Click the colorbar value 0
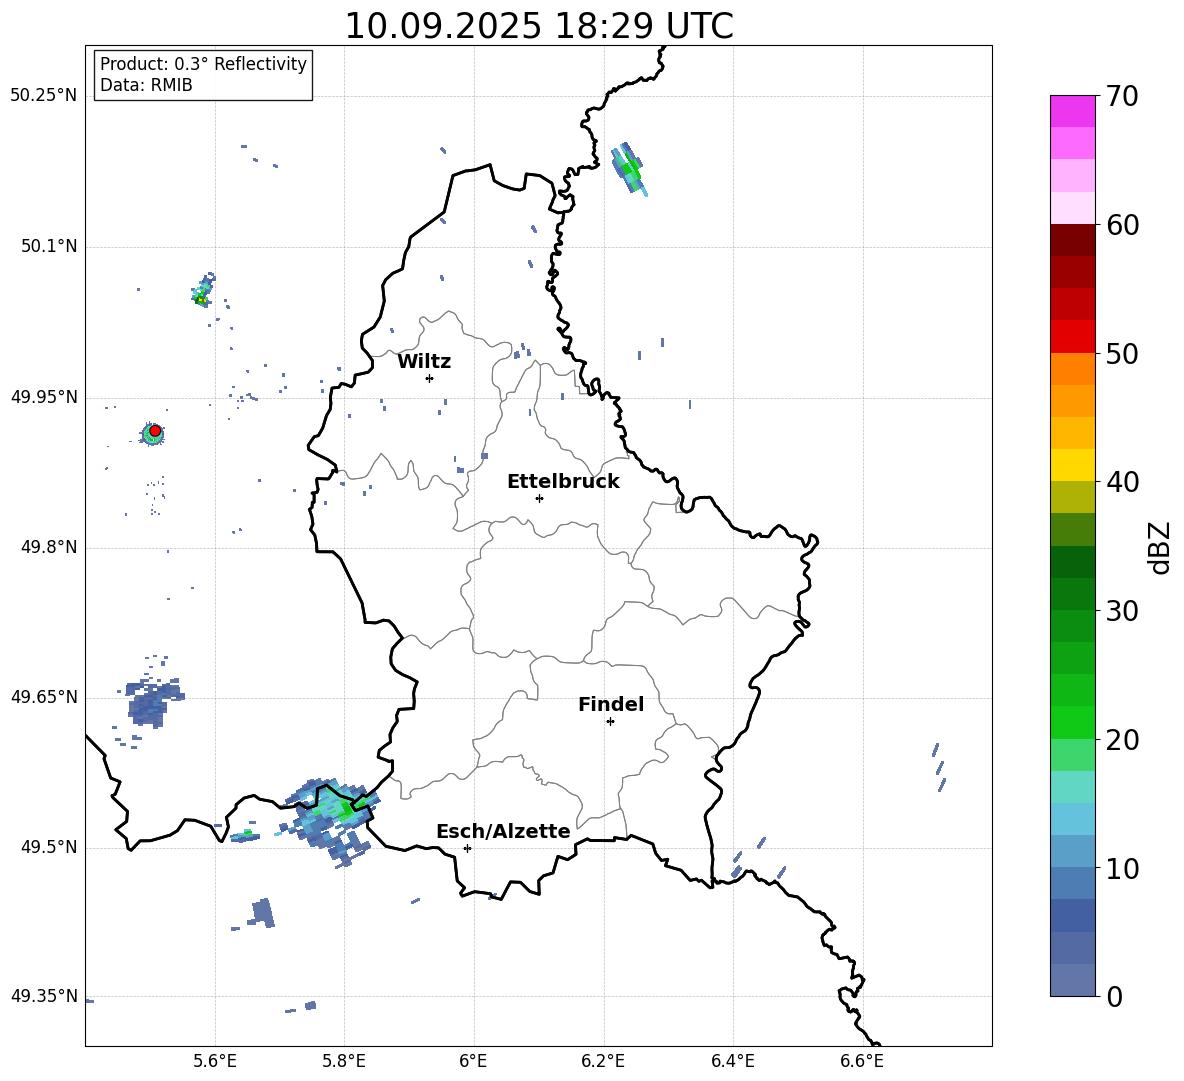1184x1081 pixels. [1114, 996]
